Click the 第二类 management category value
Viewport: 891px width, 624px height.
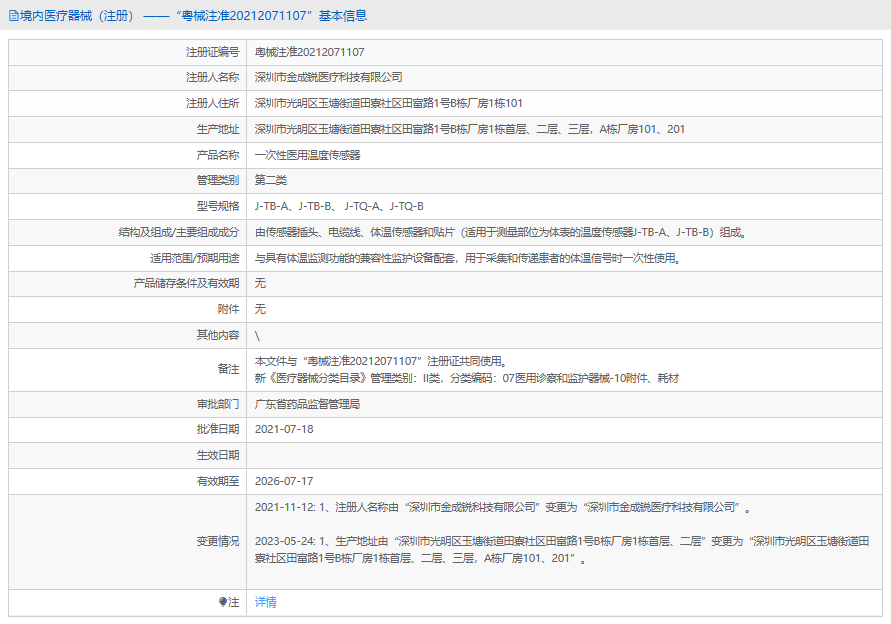point(270,180)
